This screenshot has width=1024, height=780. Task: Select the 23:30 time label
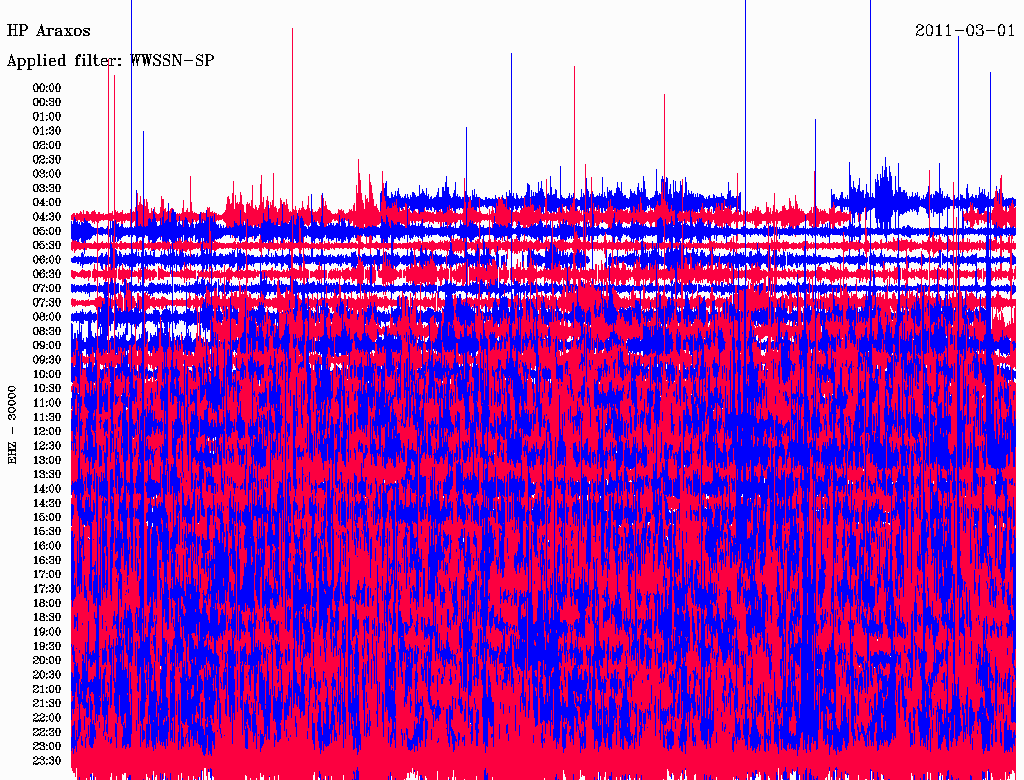(47, 760)
